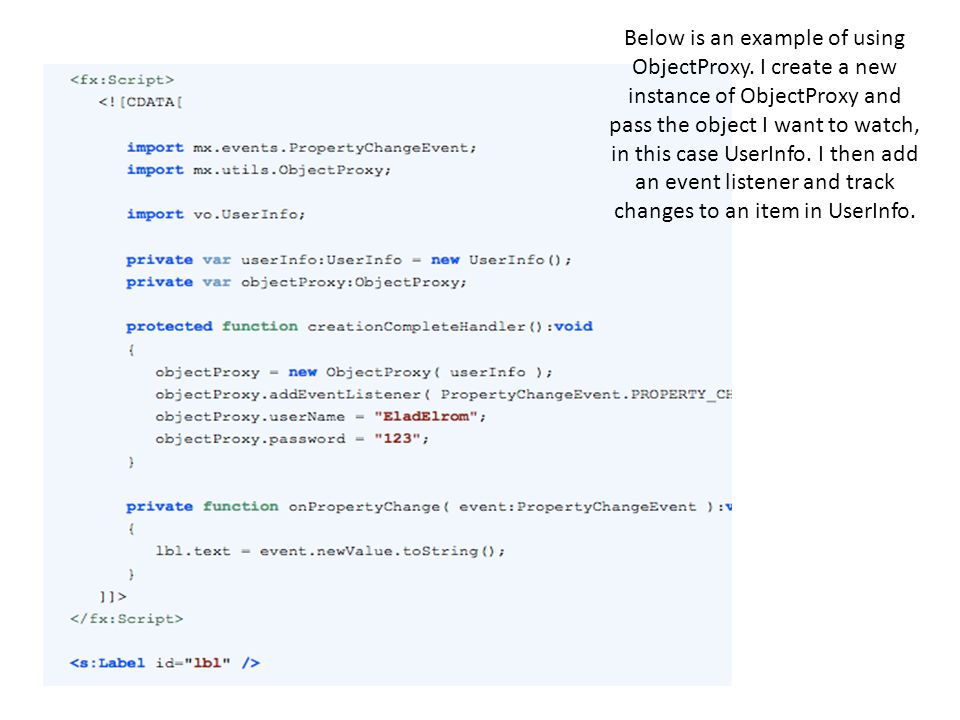
Task: Click the void keyword after creationCompleteHandler
Action: click(x=573, y=326)
